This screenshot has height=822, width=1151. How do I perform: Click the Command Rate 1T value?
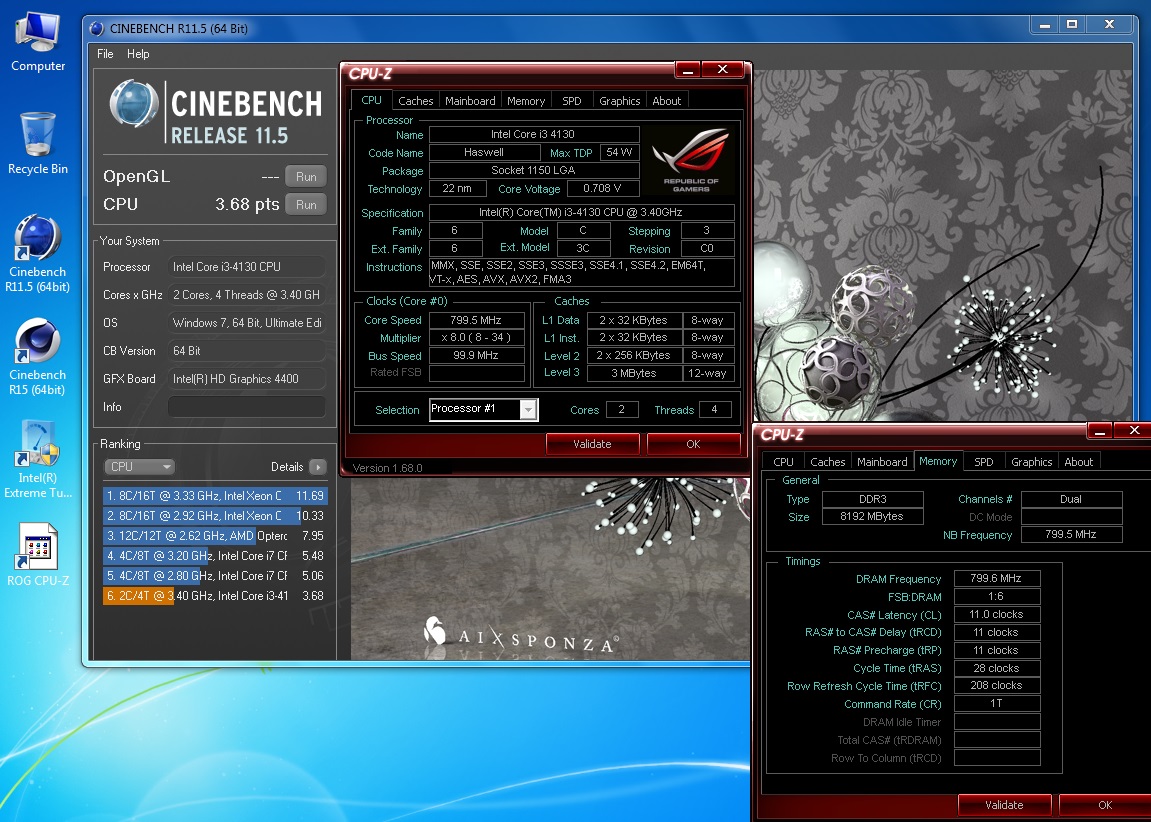[997, 703]
